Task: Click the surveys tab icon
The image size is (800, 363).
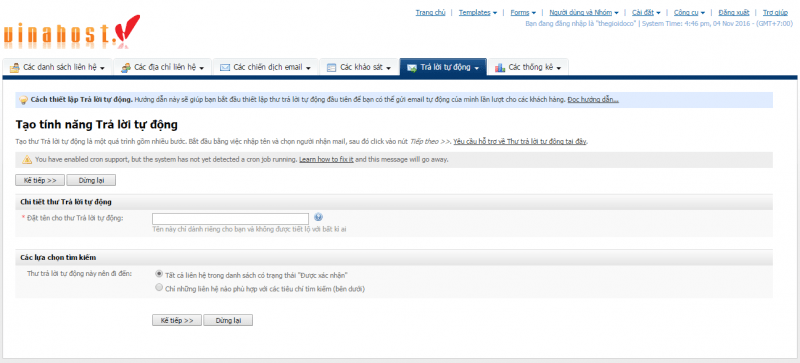Action: [332, 67]
